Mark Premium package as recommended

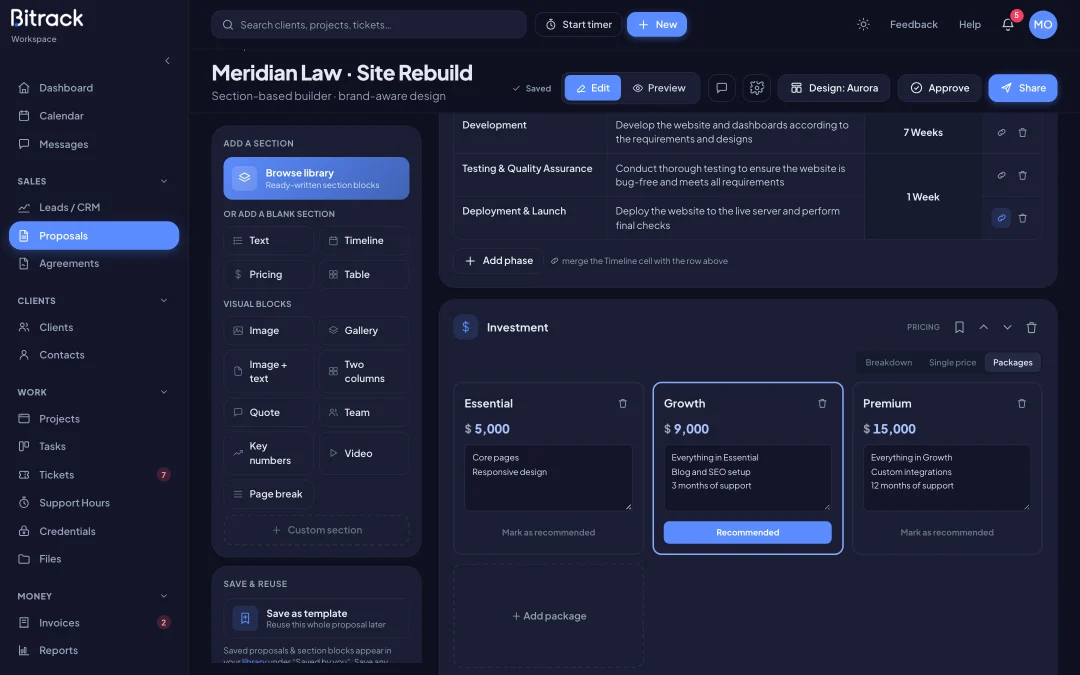click(x=946, y=532)
